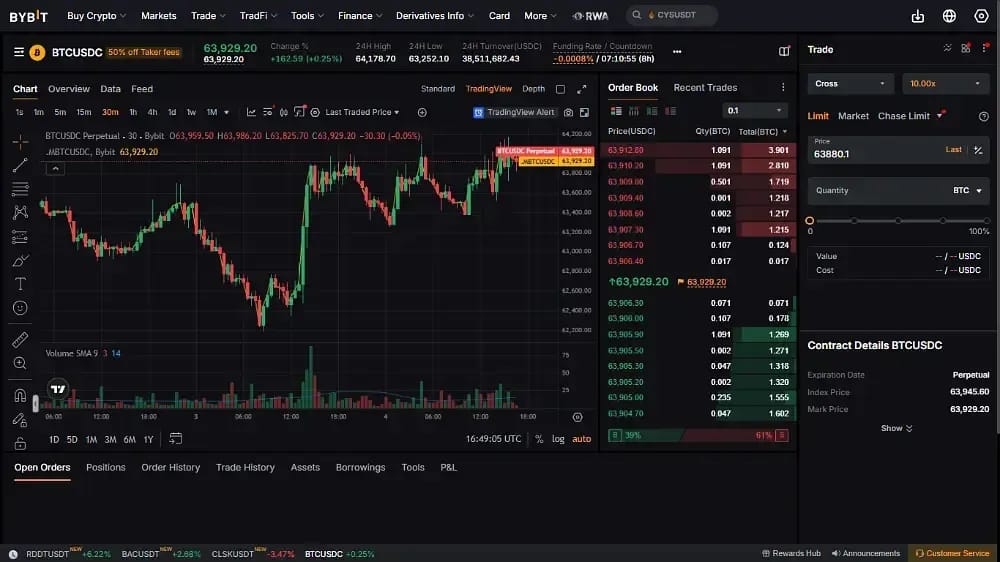This screenshot has width=1000, height=562.
Task: Click the TradingView Alert button
Action: pos(514,112)
